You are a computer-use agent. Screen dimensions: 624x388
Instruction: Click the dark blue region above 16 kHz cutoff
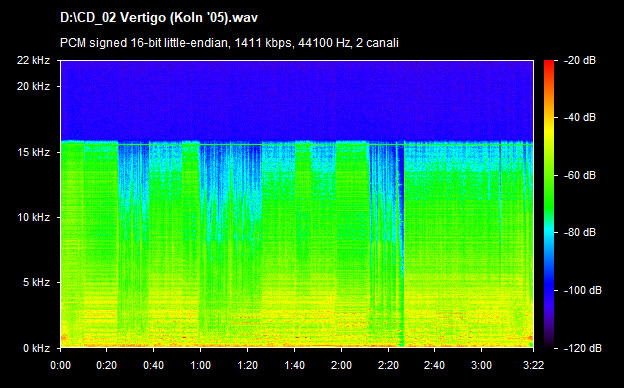click(x=297, y=101)
